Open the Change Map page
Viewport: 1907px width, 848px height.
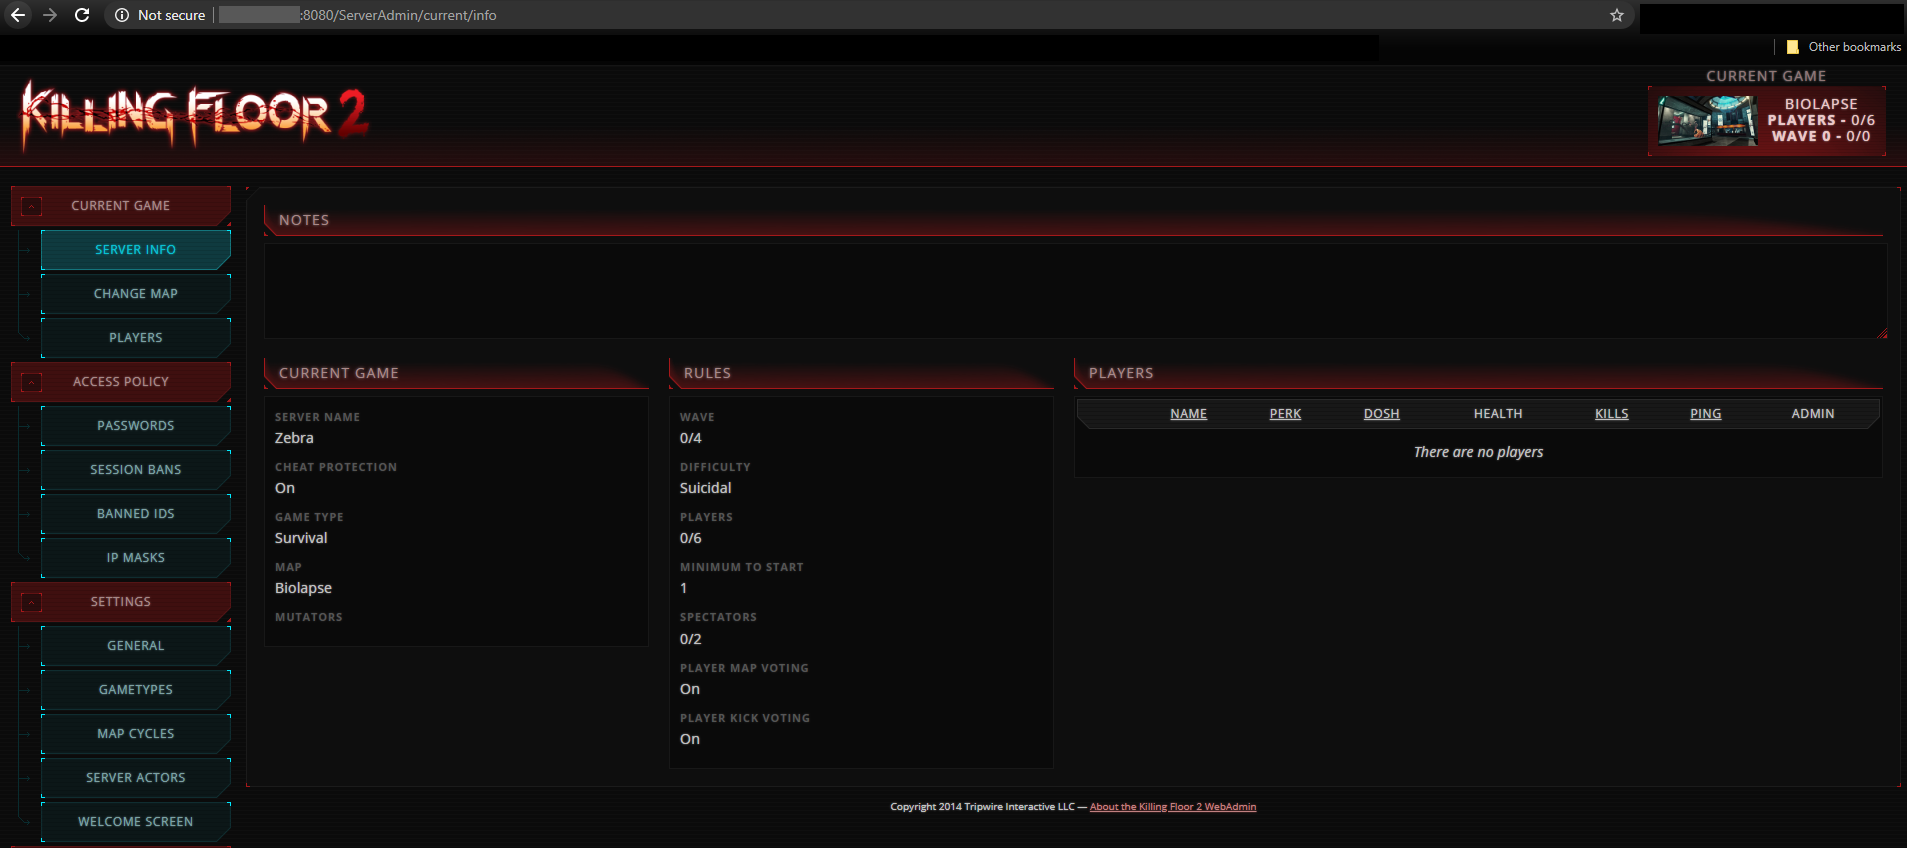(136, 294)
